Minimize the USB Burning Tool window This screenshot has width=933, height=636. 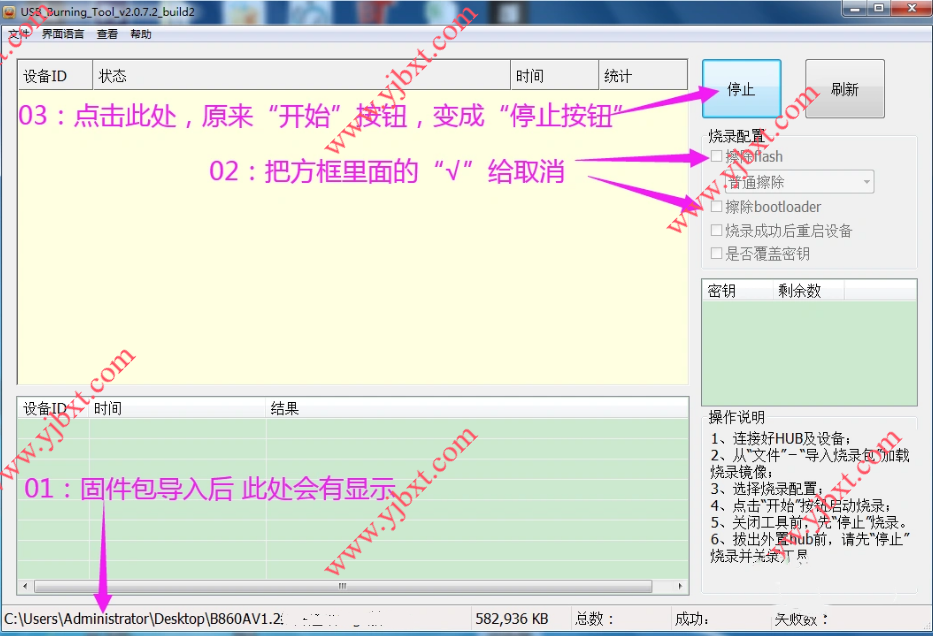coord(852,8)
